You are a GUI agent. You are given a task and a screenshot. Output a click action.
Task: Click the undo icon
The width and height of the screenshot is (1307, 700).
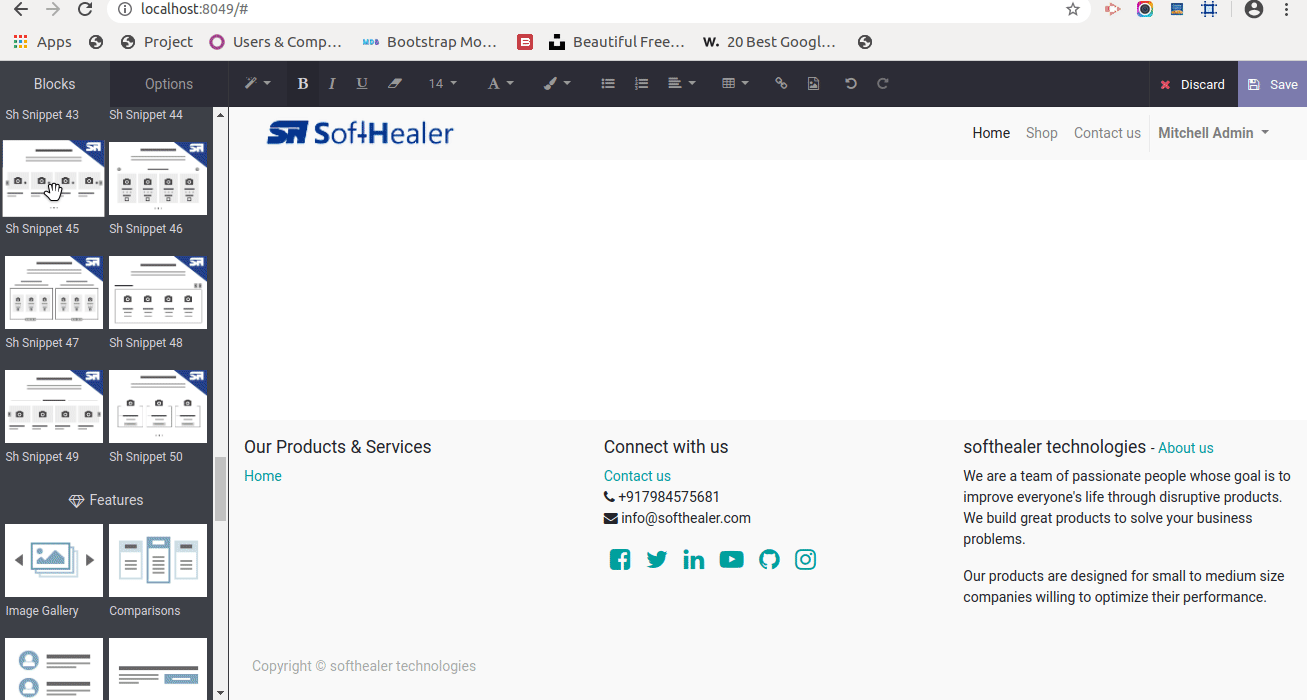(851, 84)
